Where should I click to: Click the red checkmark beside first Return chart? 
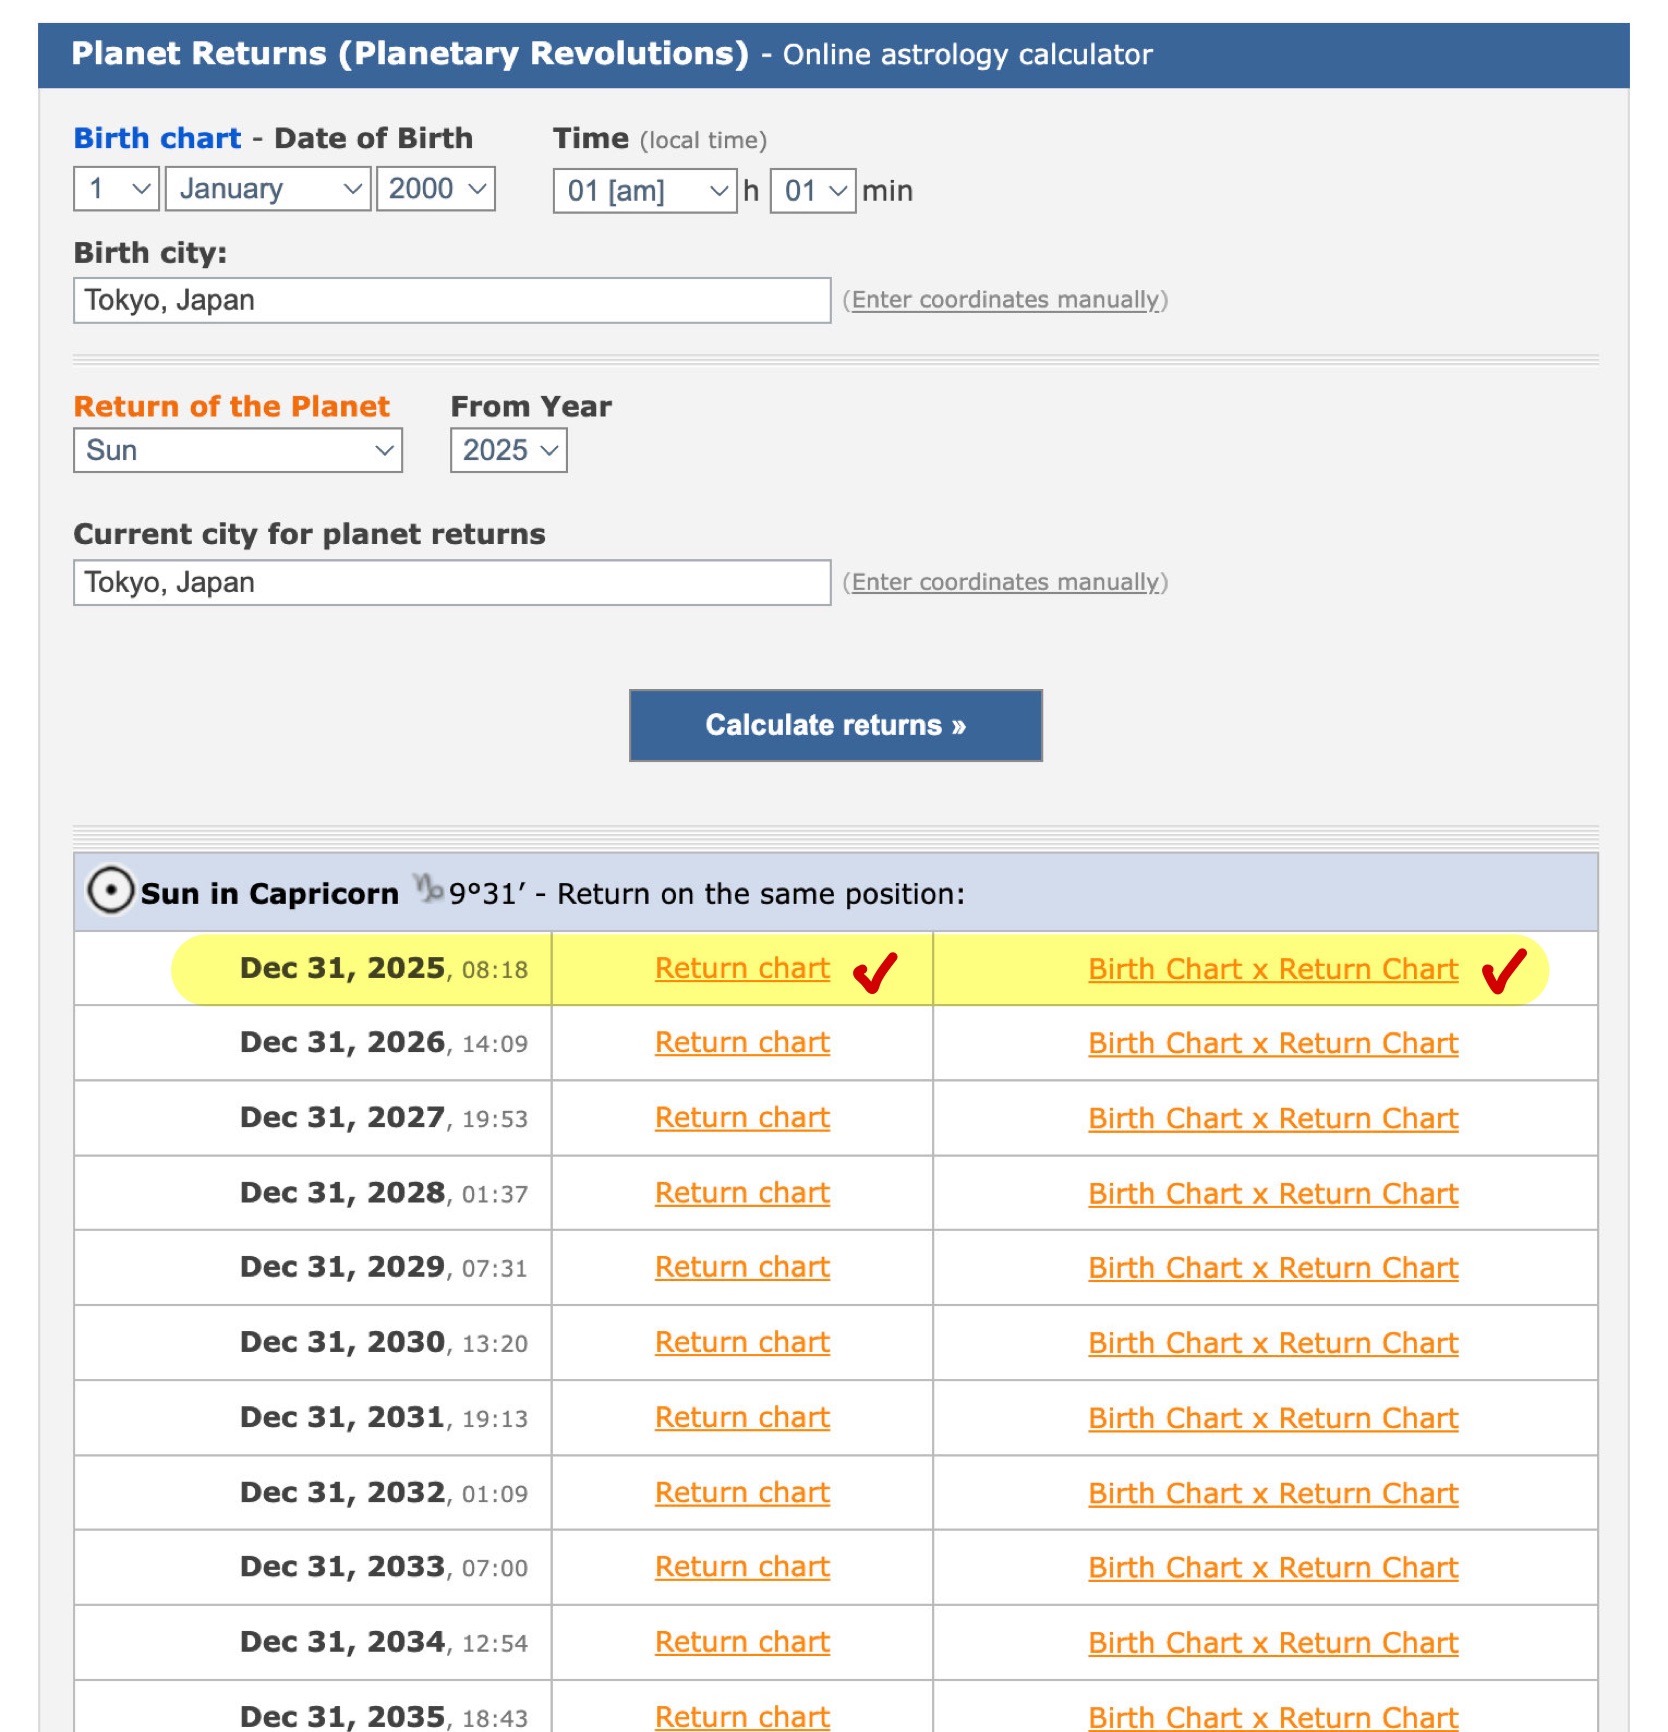coord(875,972)
